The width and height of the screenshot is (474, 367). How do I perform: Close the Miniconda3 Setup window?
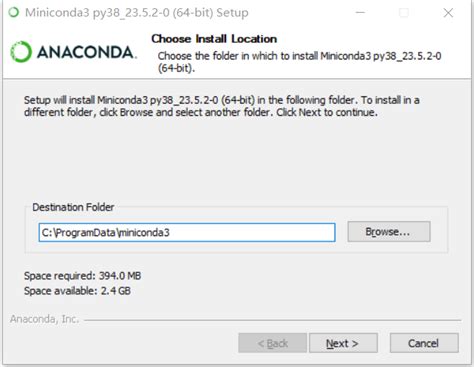click(x=448, y=13)
